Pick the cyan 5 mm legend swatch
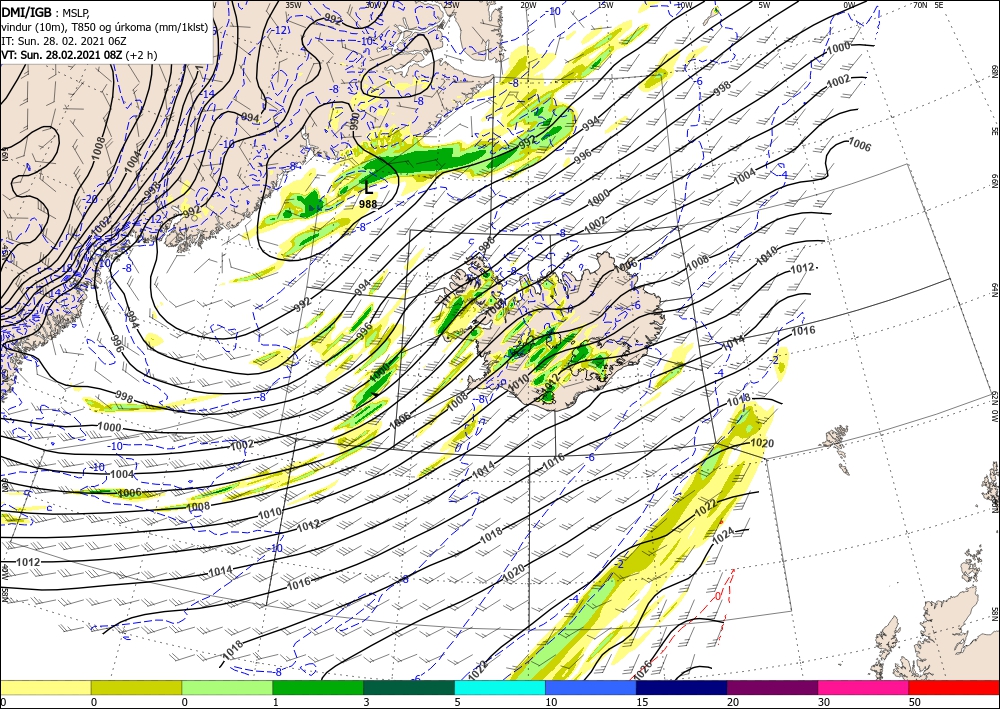This screenshot has width=1000, height=709. tap(500, 687)
